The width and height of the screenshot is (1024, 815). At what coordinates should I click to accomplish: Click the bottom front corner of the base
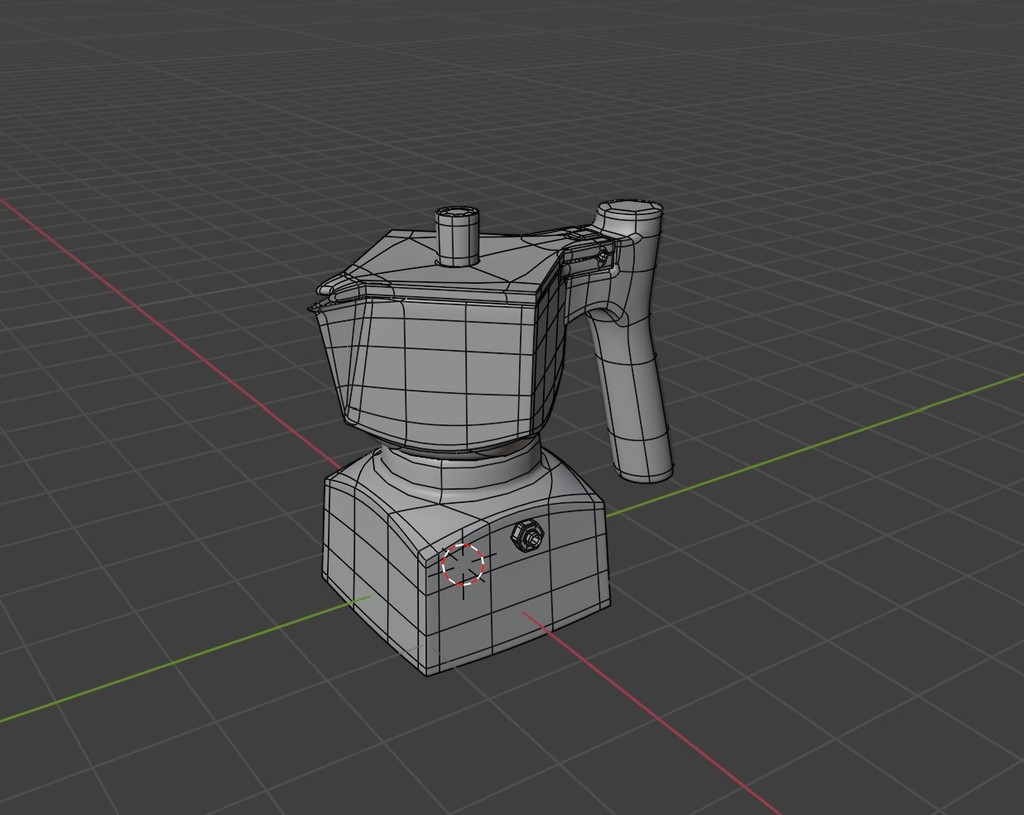[429, 673]
